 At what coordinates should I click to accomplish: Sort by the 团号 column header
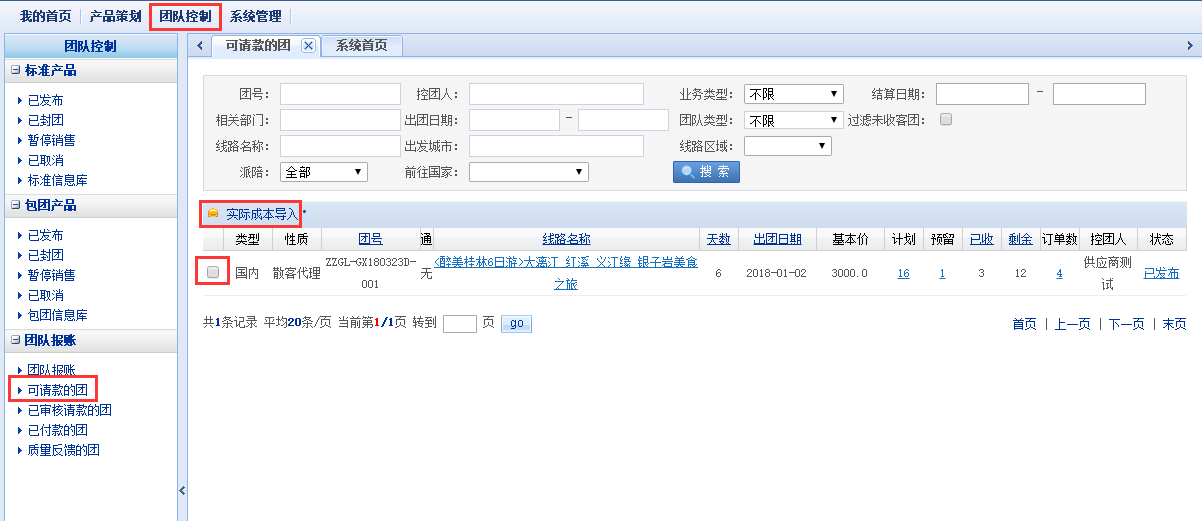(370, 239)
